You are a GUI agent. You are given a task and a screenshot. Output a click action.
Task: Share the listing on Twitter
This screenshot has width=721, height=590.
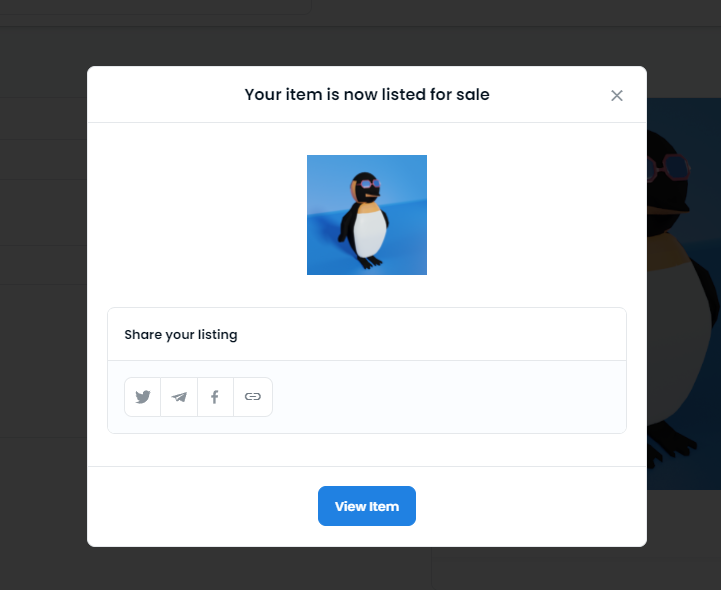(143, 397)
